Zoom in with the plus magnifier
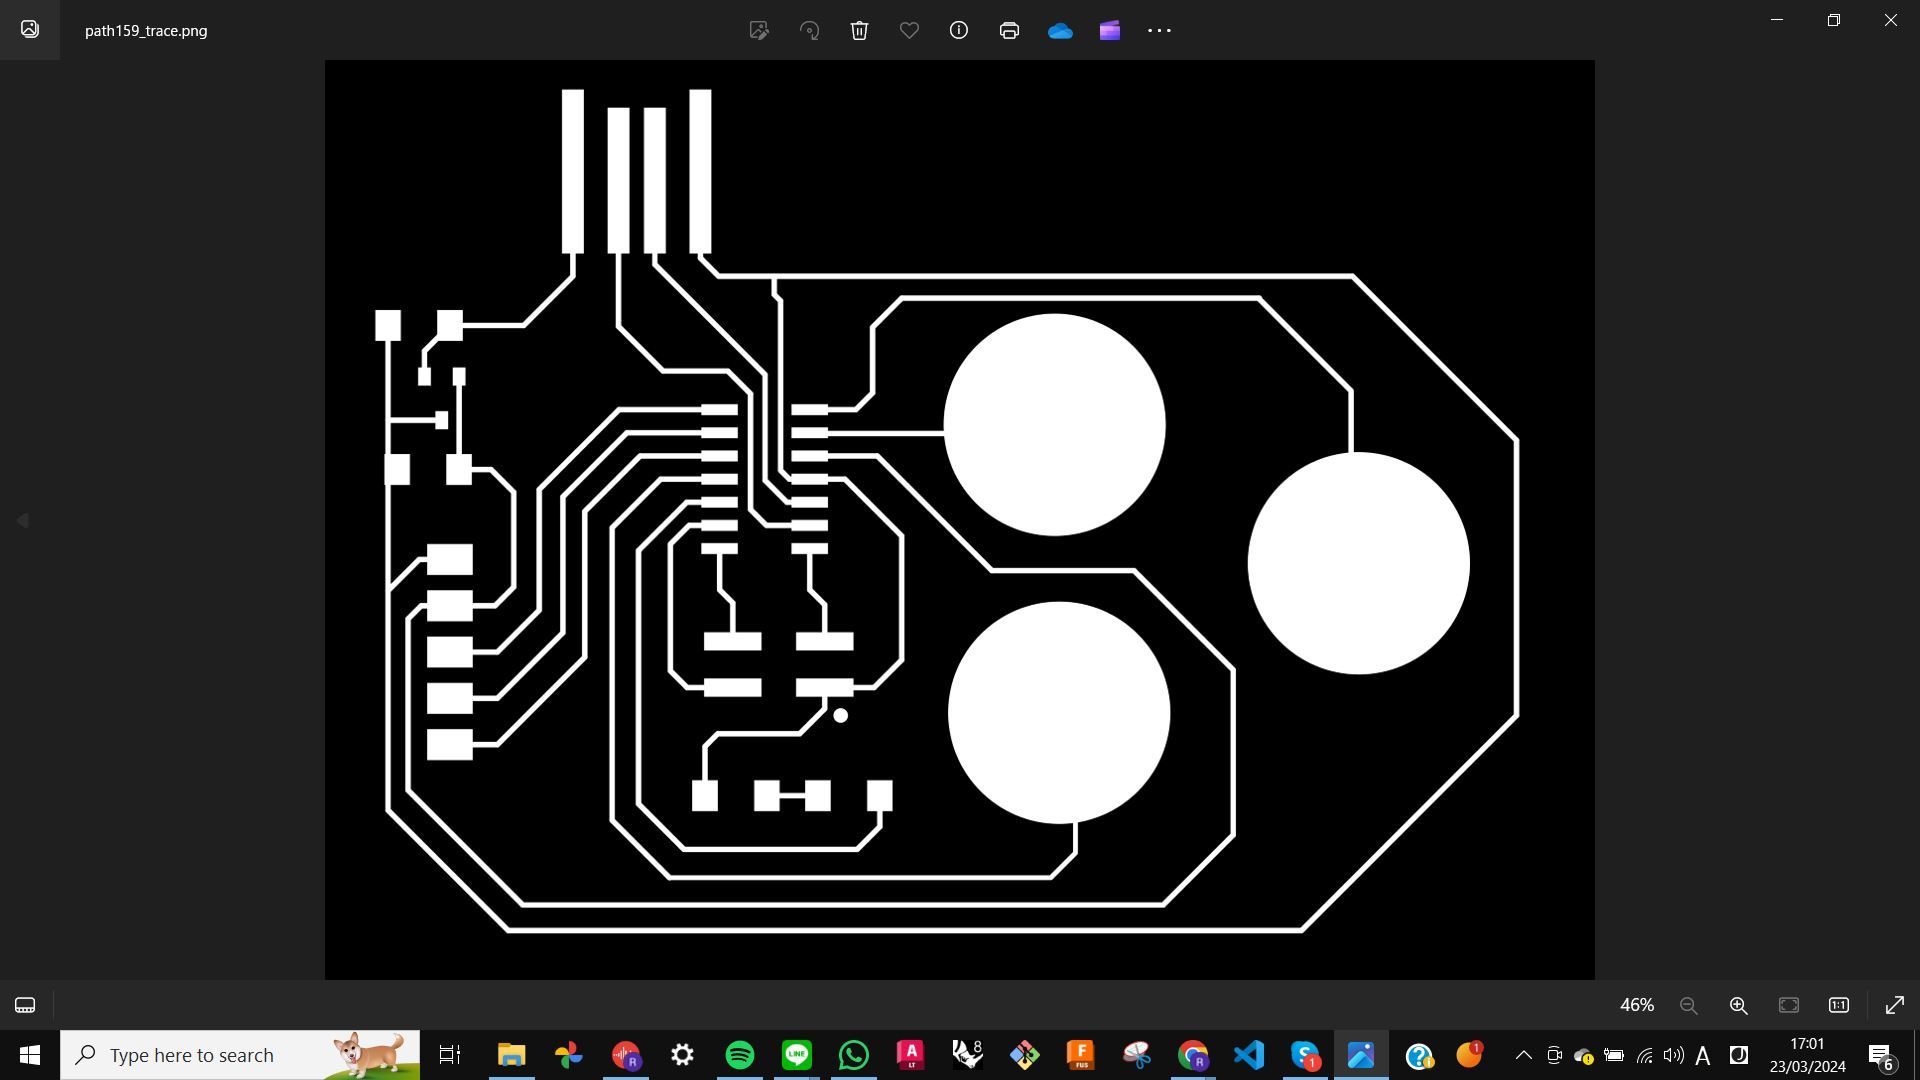Image resolution: width=1920 pixels, height=1080 pixels. (x=1739, y=1005)
